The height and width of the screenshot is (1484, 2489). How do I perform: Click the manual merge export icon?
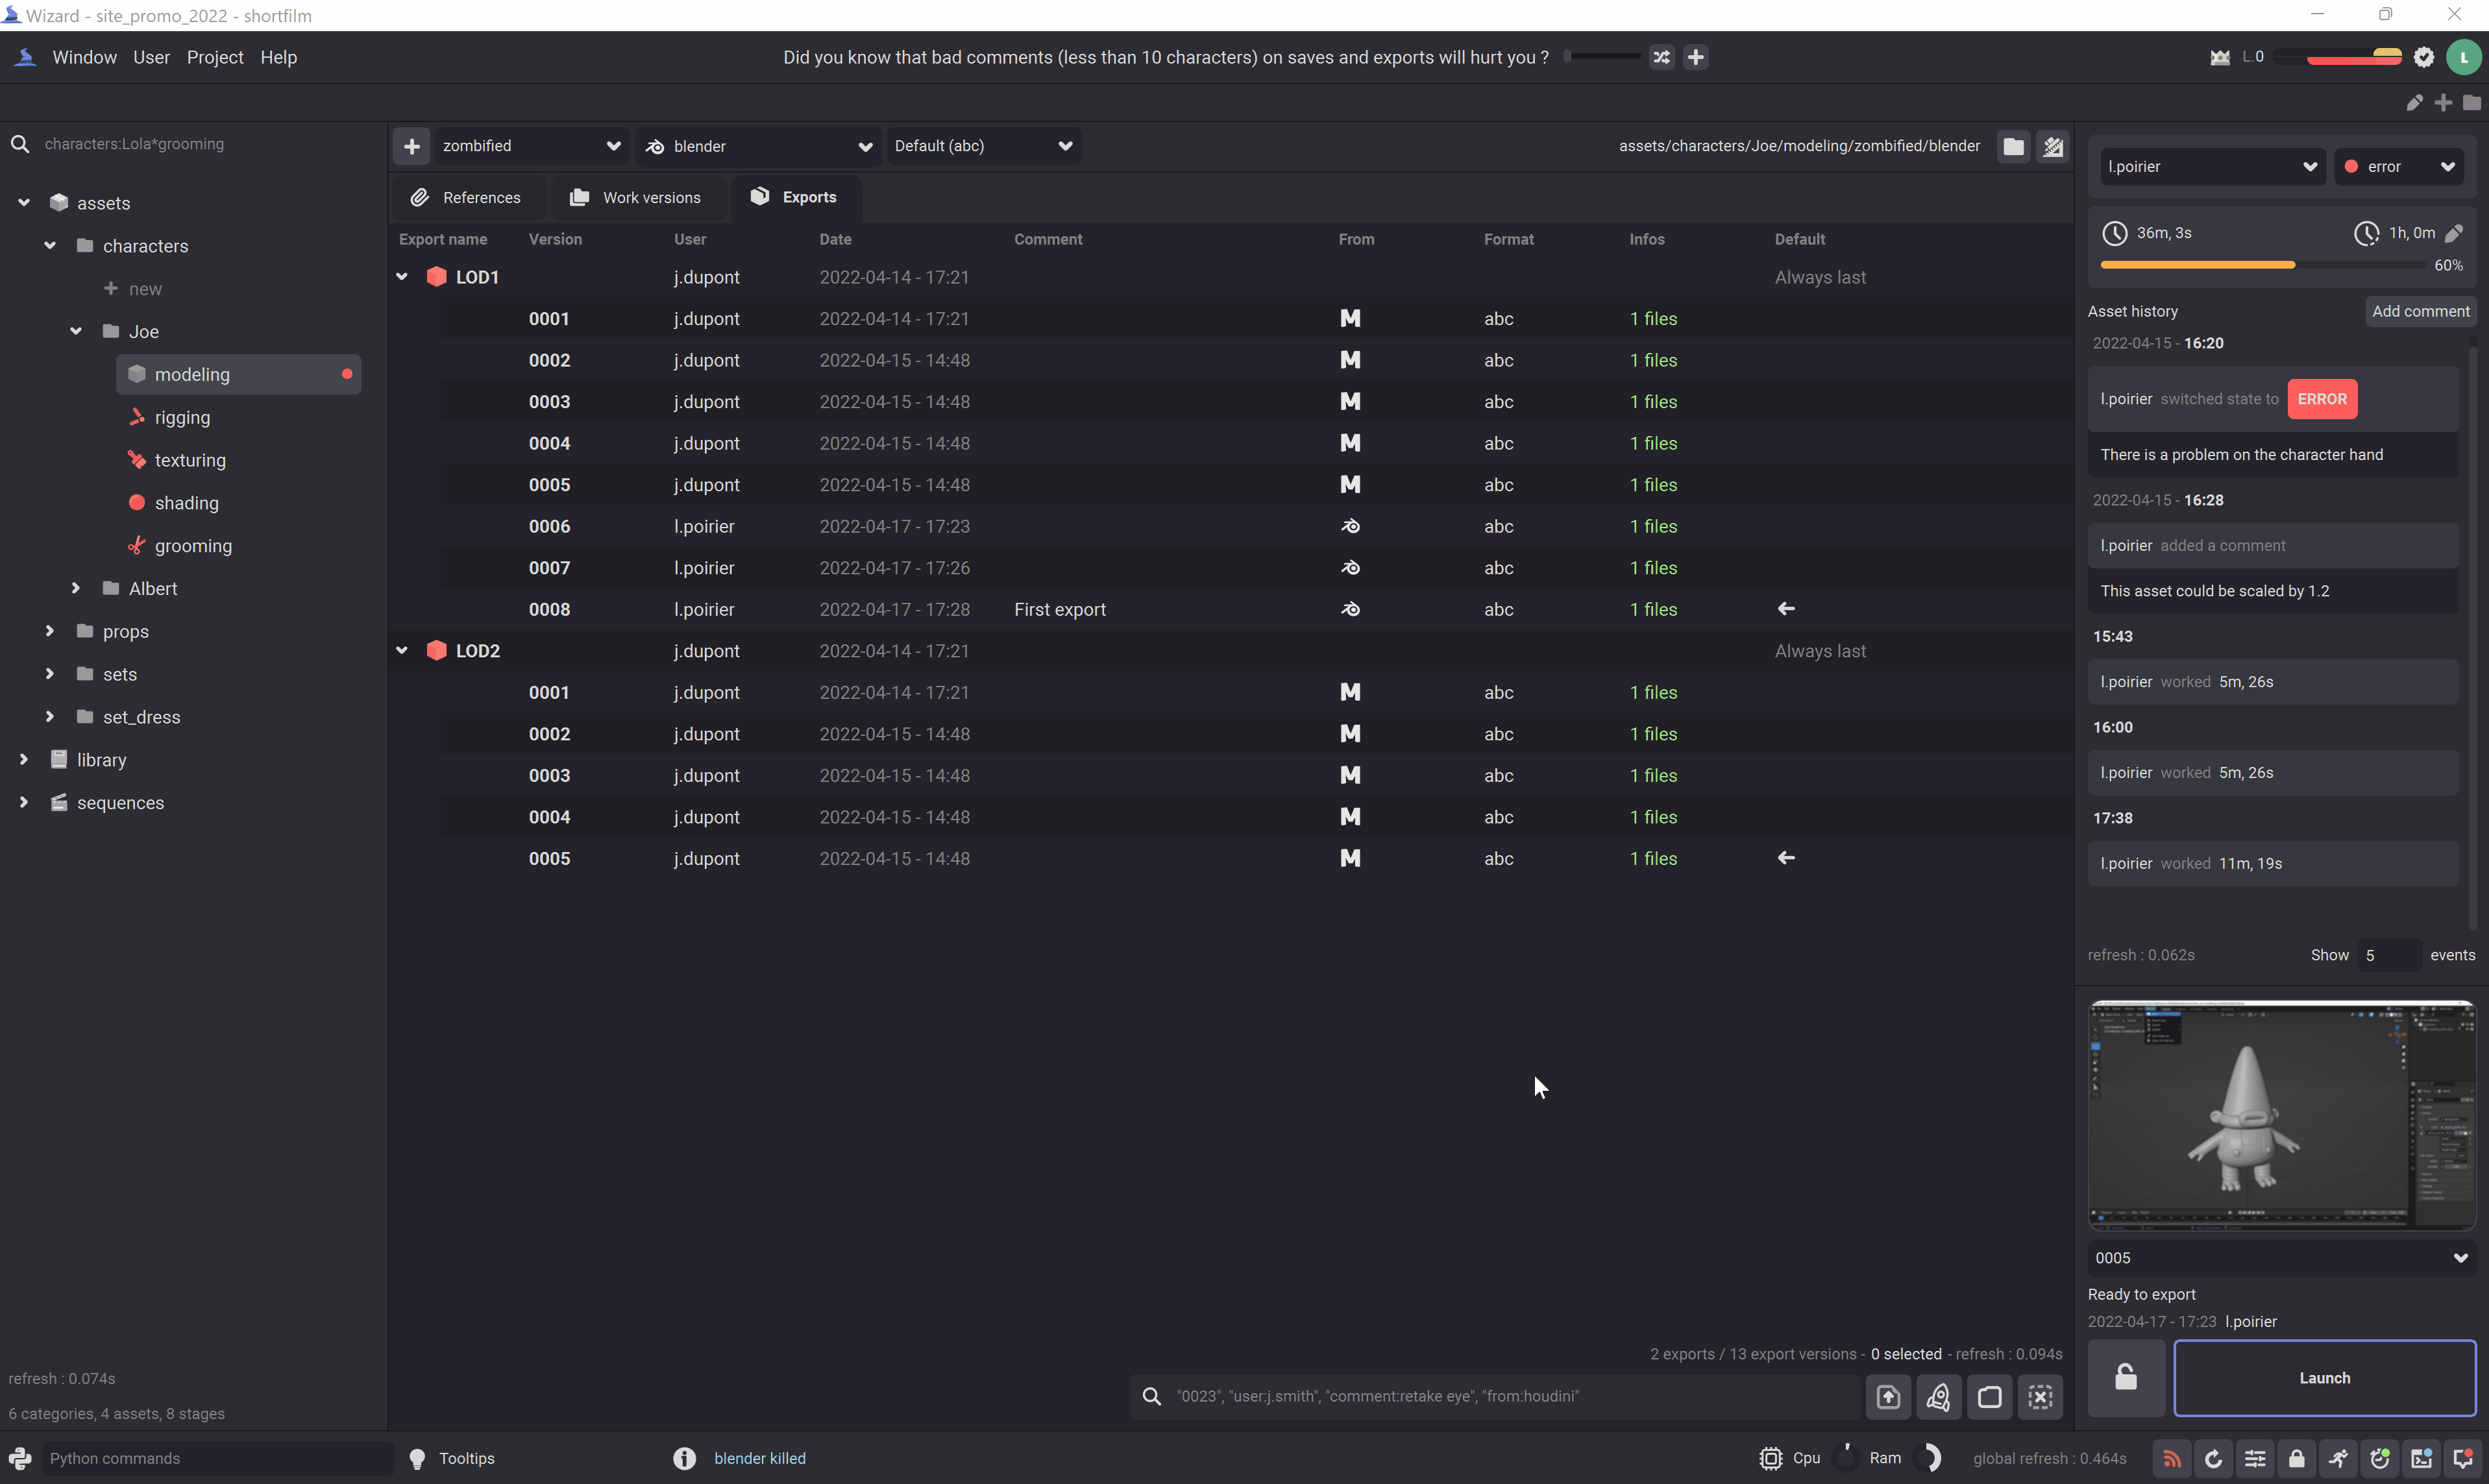[x=1888, y=1397]
